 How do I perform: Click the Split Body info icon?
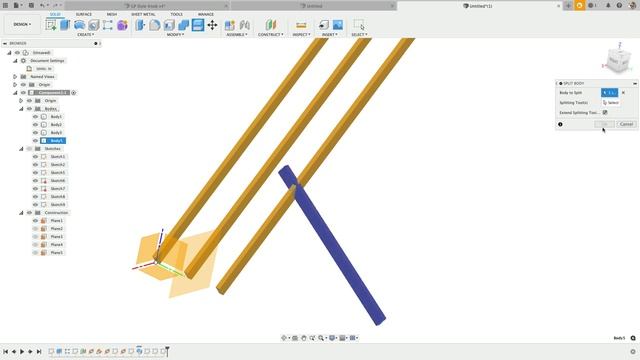[560, 124]
